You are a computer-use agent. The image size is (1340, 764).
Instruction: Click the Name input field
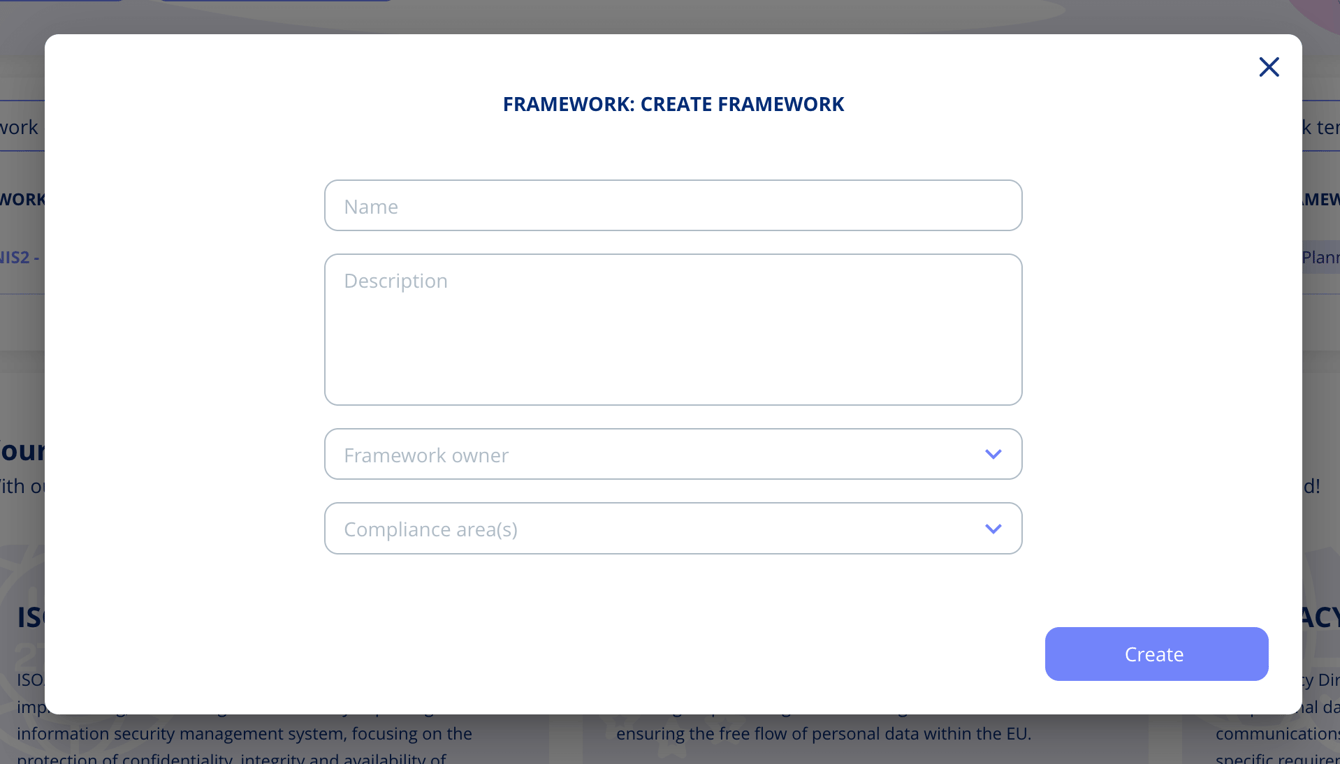tap(673, 205)
